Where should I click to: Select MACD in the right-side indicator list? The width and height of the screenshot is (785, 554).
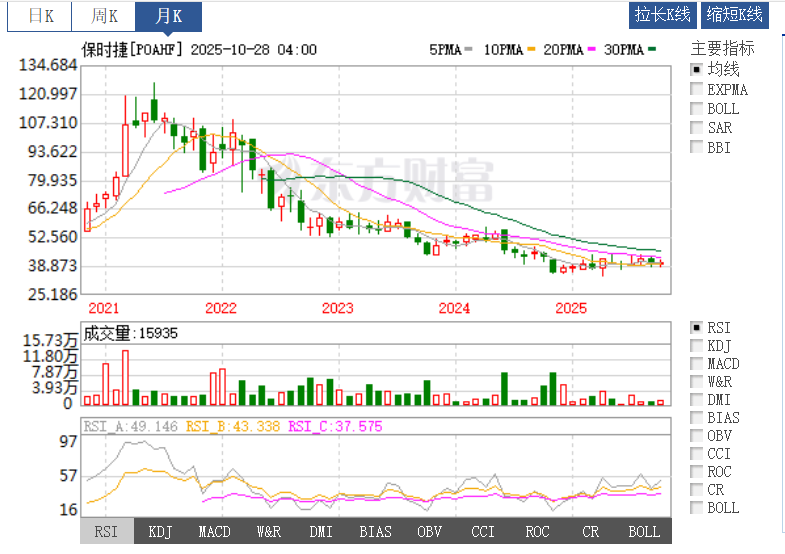[697, 364]
